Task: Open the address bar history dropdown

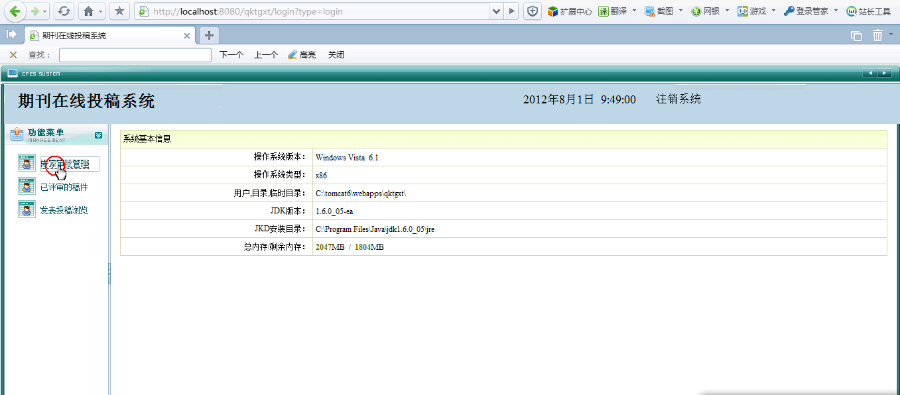Action: (x=496, y=11)
